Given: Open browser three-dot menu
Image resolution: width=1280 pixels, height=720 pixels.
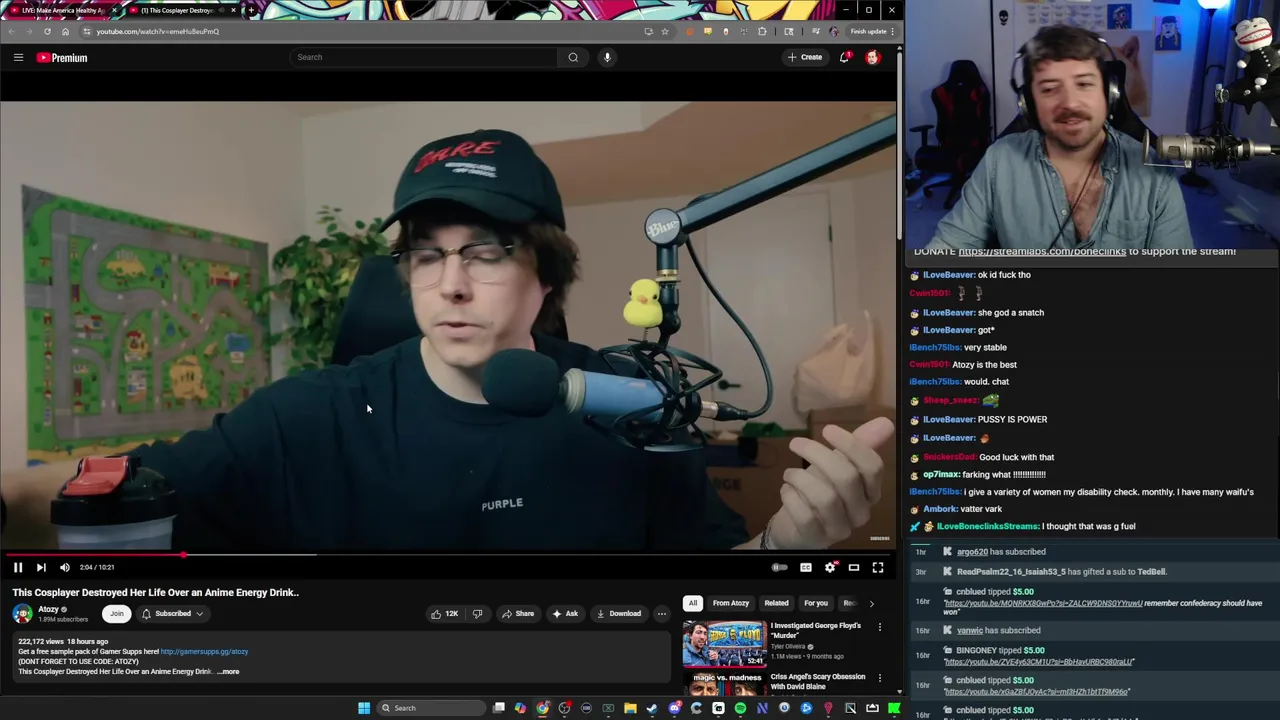Looking at the screenshot, I should pyautogui.click(x=892, y=31).
